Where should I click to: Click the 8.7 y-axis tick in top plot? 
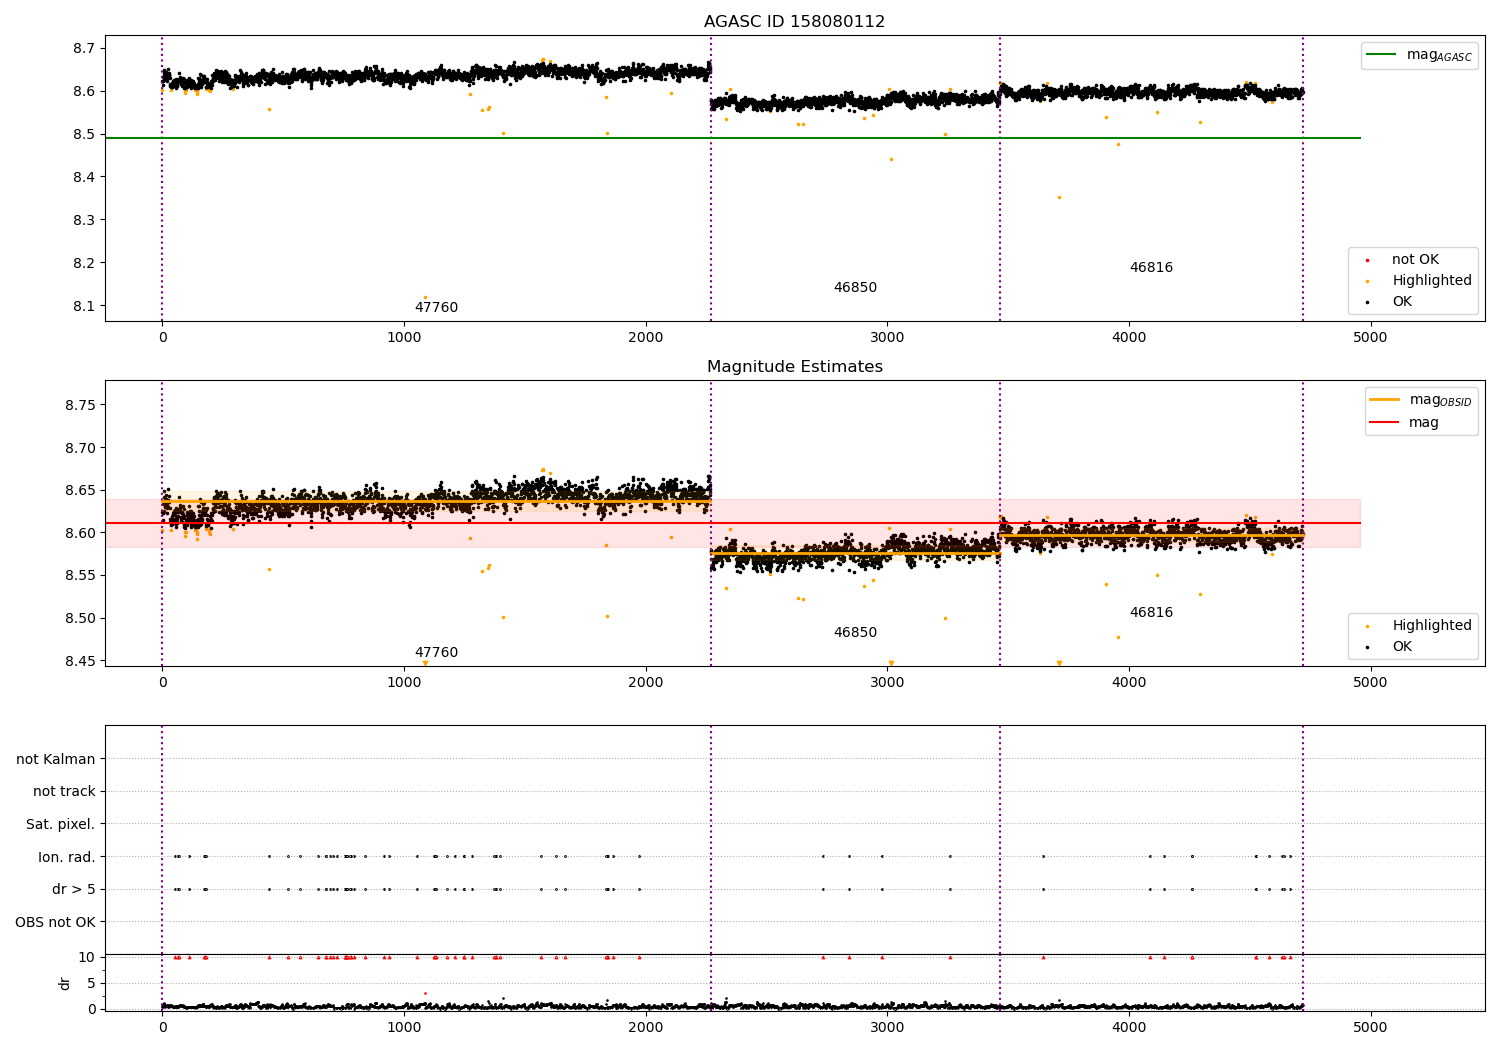[84, 48]
